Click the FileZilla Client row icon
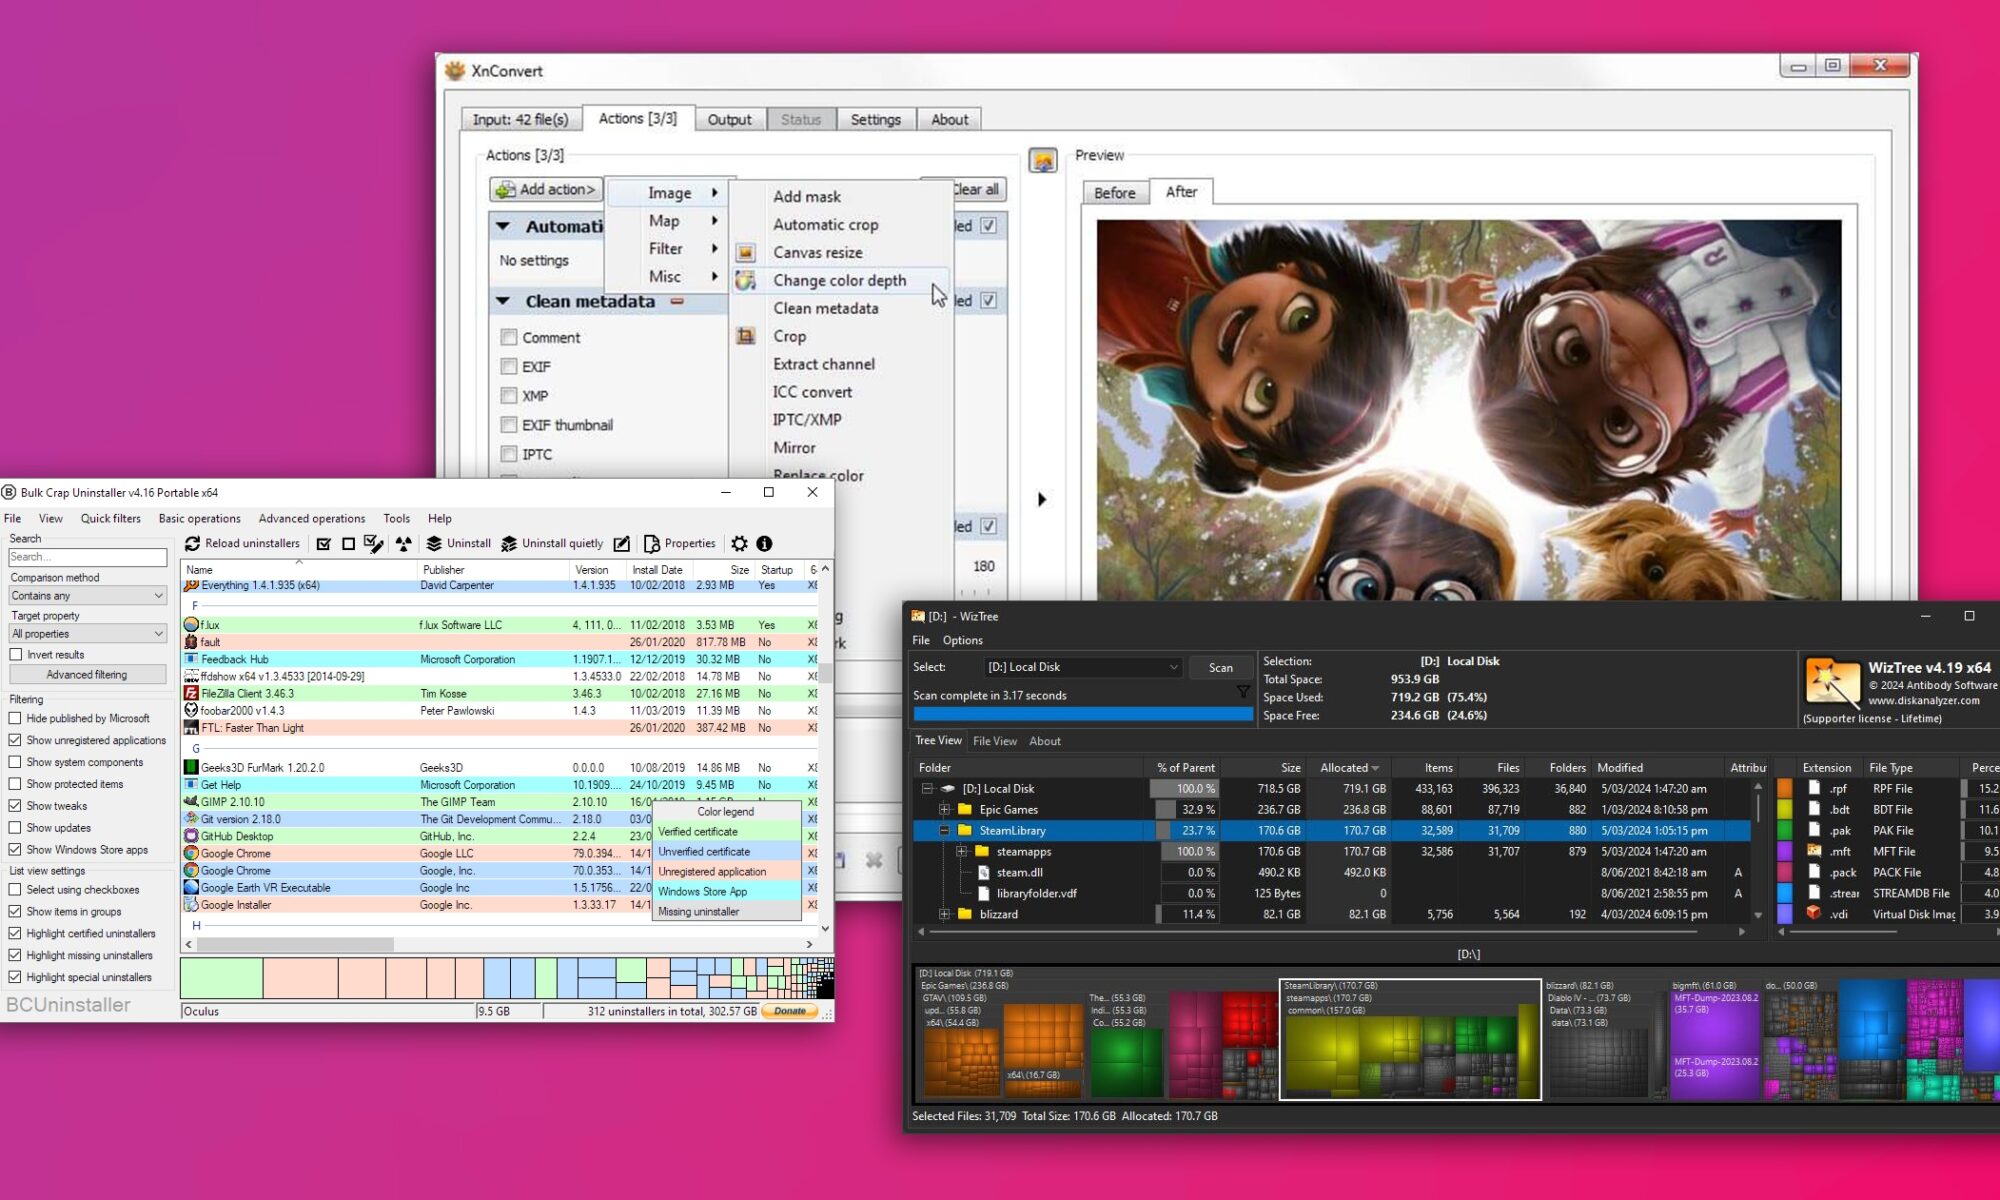 (x=191, y=693)
